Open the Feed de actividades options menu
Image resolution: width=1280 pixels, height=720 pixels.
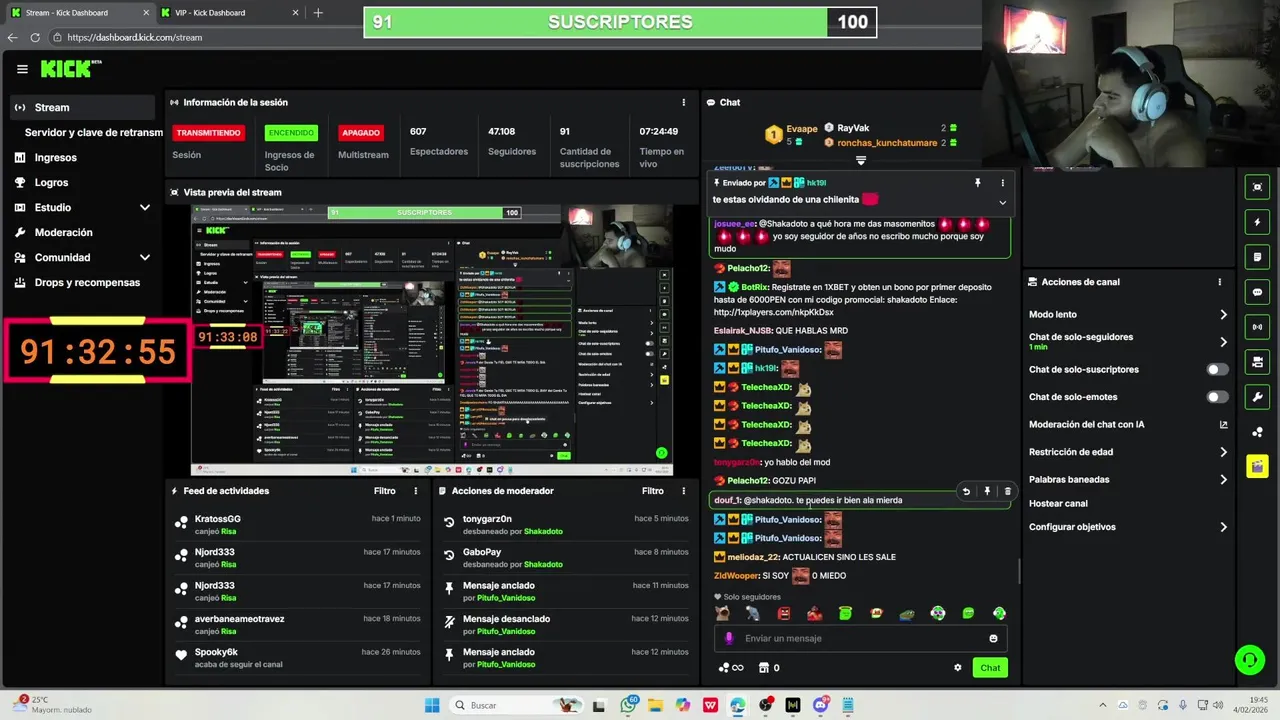click(x=416, y=491)
